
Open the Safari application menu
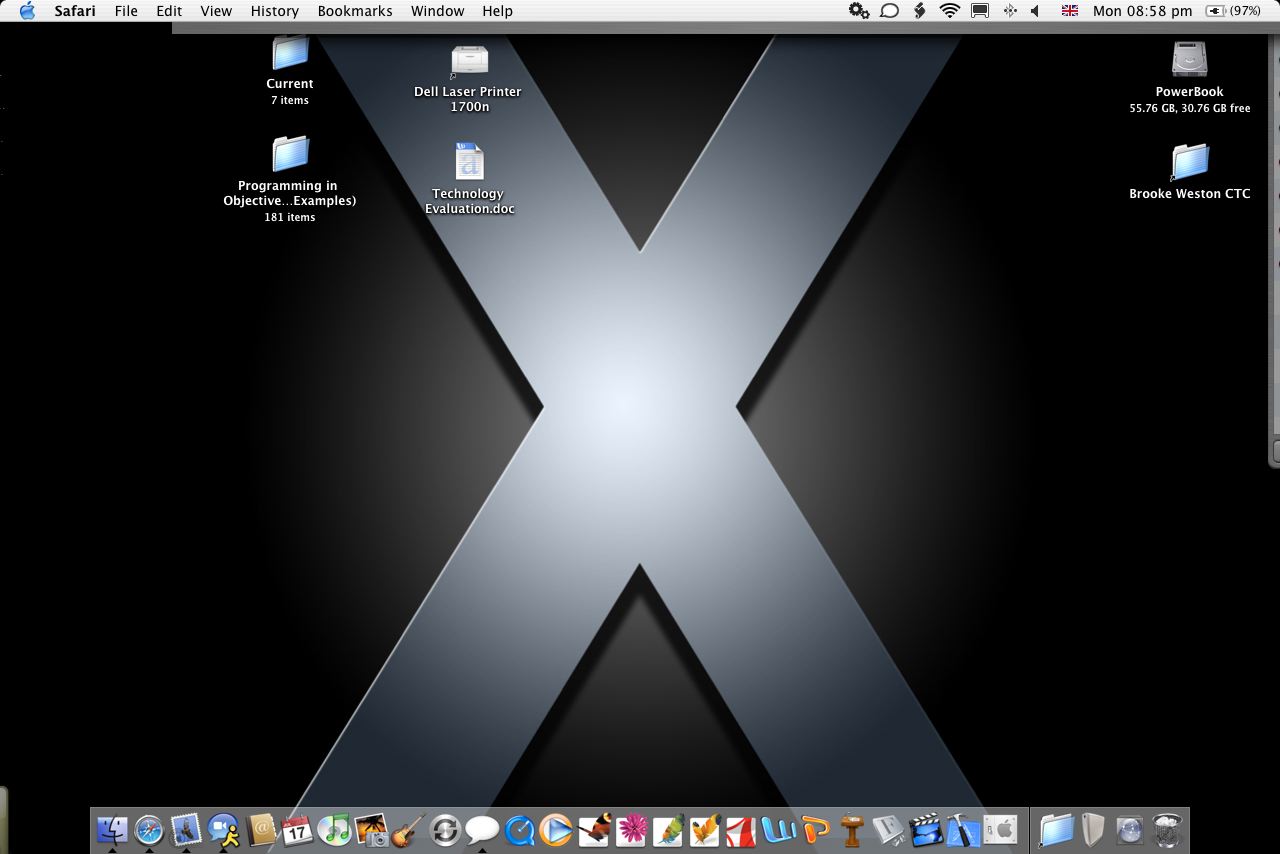click(75, 11)
